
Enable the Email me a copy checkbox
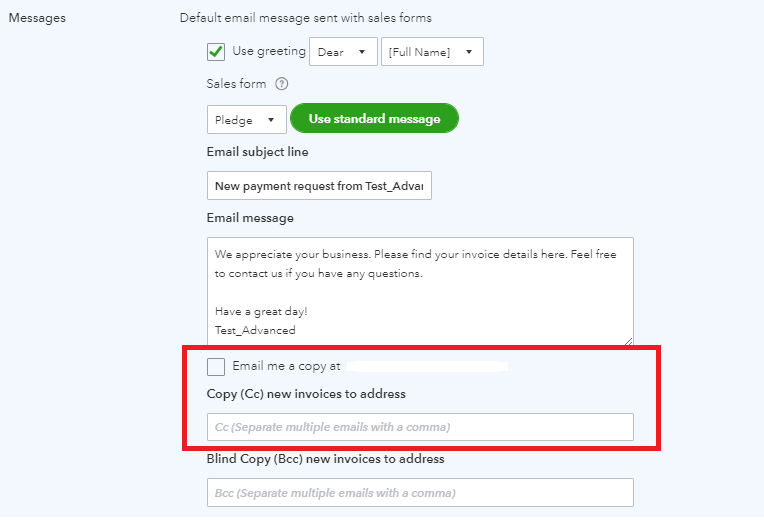tap(216, 366)
